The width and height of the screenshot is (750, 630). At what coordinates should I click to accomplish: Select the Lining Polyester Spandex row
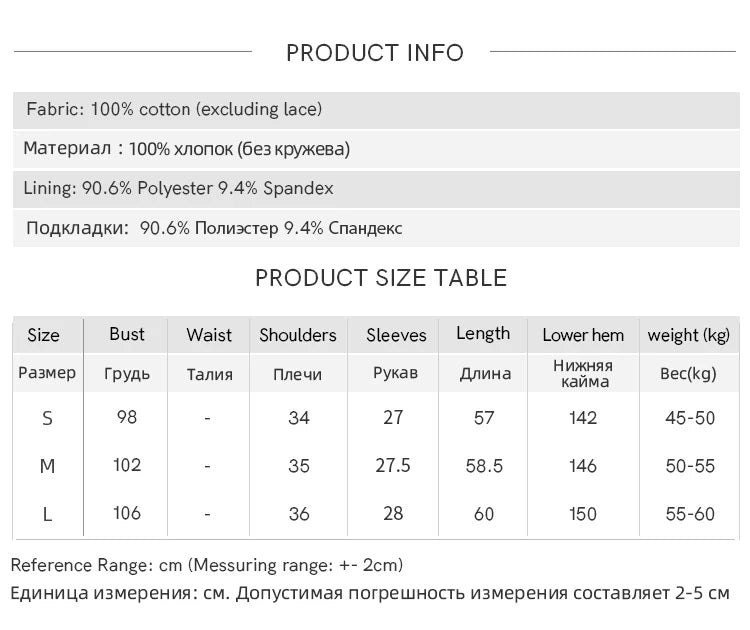point(376,188)
